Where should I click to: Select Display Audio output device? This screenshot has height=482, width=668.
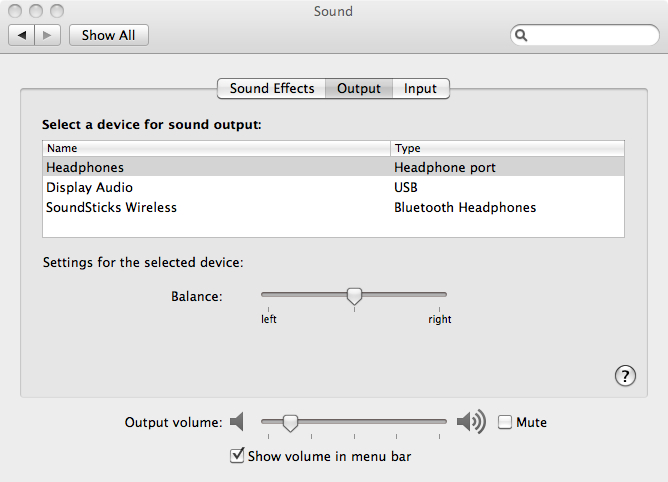pyautogui.click(x=89, y=187)
